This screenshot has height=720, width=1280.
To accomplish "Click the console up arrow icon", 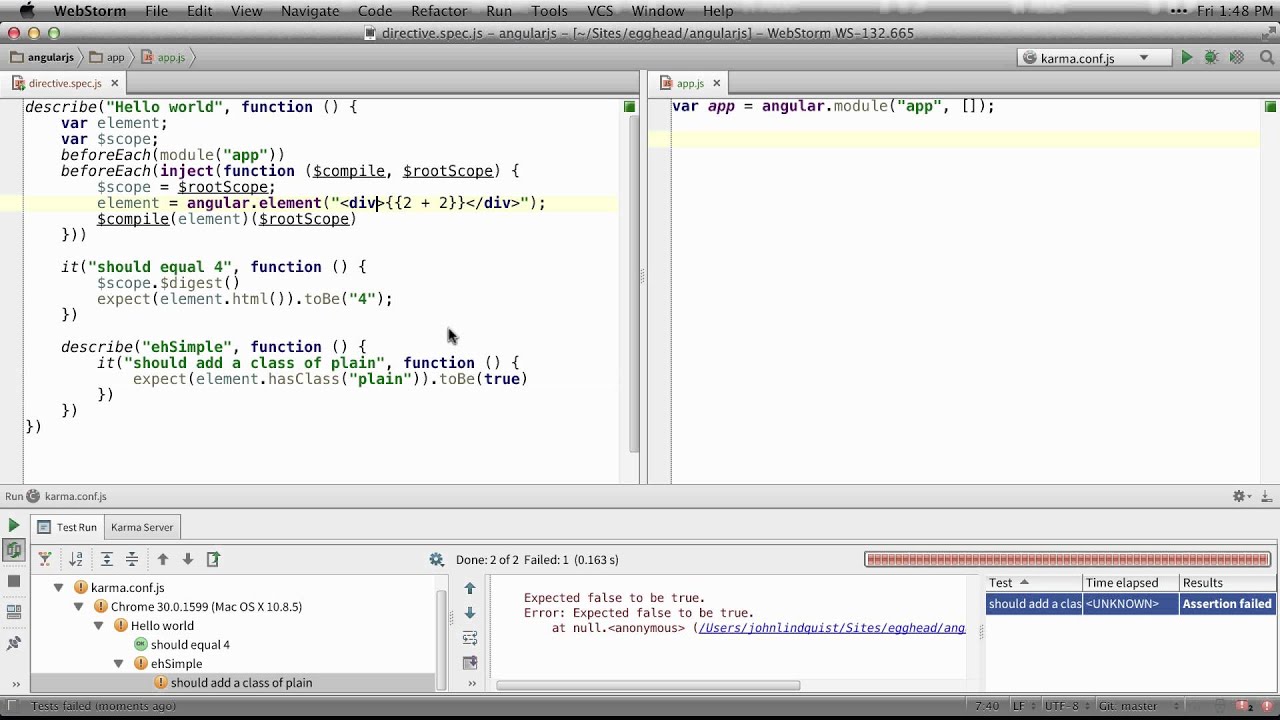I will click(x=470, y=589).
